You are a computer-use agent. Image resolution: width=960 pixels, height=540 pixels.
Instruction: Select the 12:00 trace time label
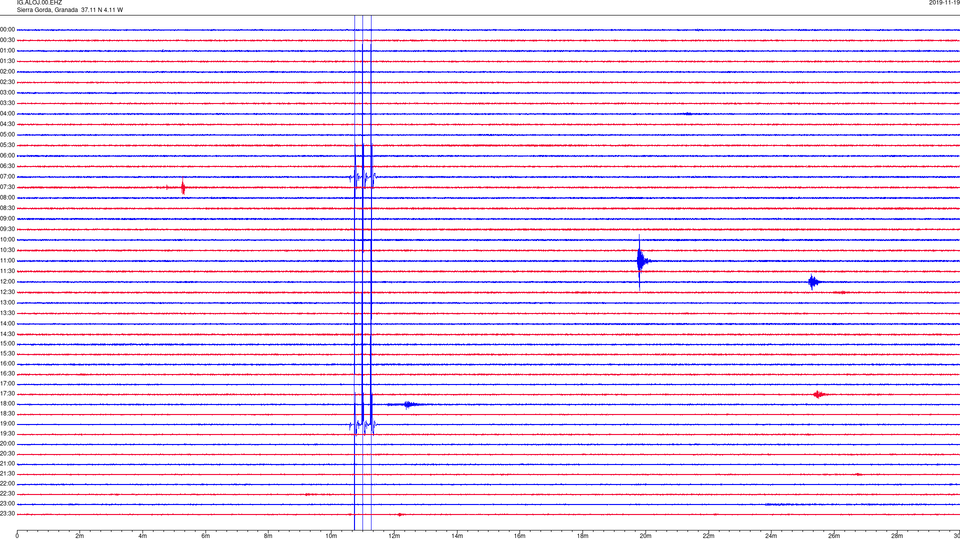click(7, 282)
